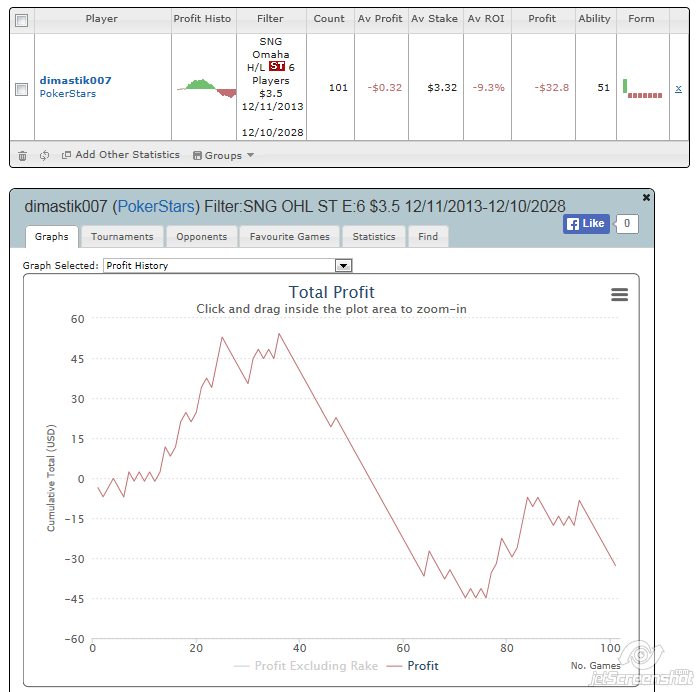Viewport: 699px width, 692px height.
Task: Click the -$0.32 average profit value
Action: tap(385, 88)
